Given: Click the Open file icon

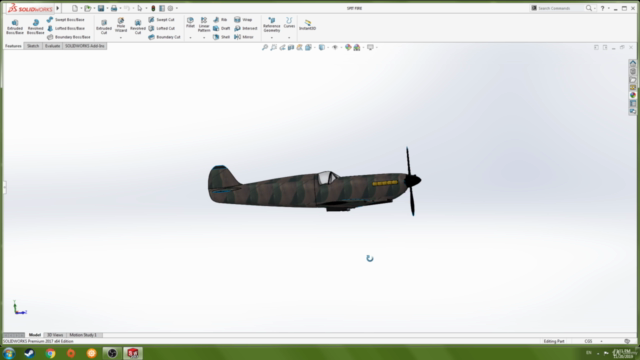Looking at the screenshot, I should [87, 8].
